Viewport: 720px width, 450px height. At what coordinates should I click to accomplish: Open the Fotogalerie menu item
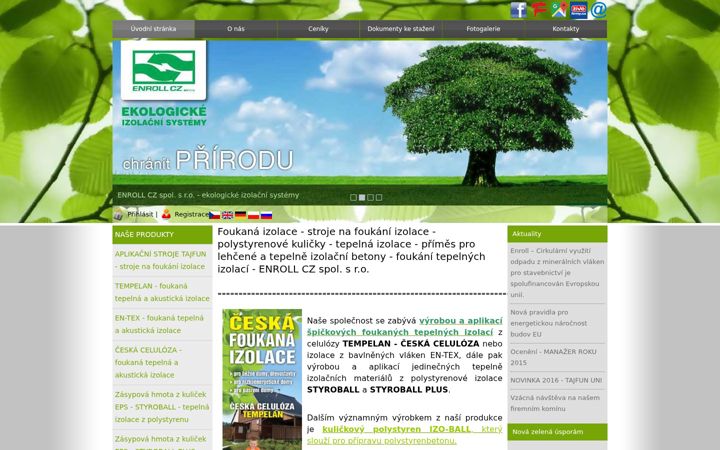(483, 29)
